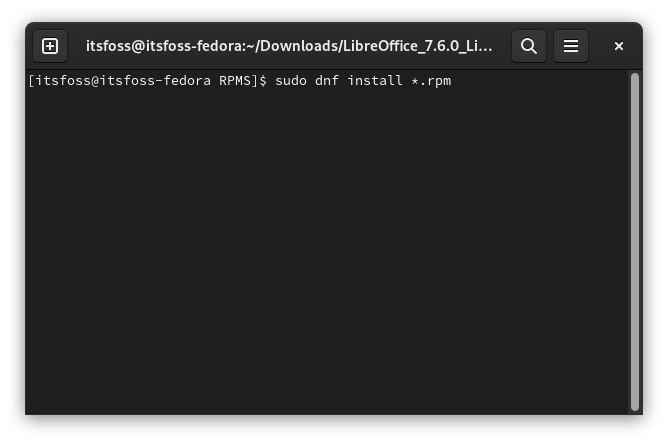Click the dollar sign prompt symbol
Image resolution: width=668 pixels, height=443 pixels.
(263, 80)
